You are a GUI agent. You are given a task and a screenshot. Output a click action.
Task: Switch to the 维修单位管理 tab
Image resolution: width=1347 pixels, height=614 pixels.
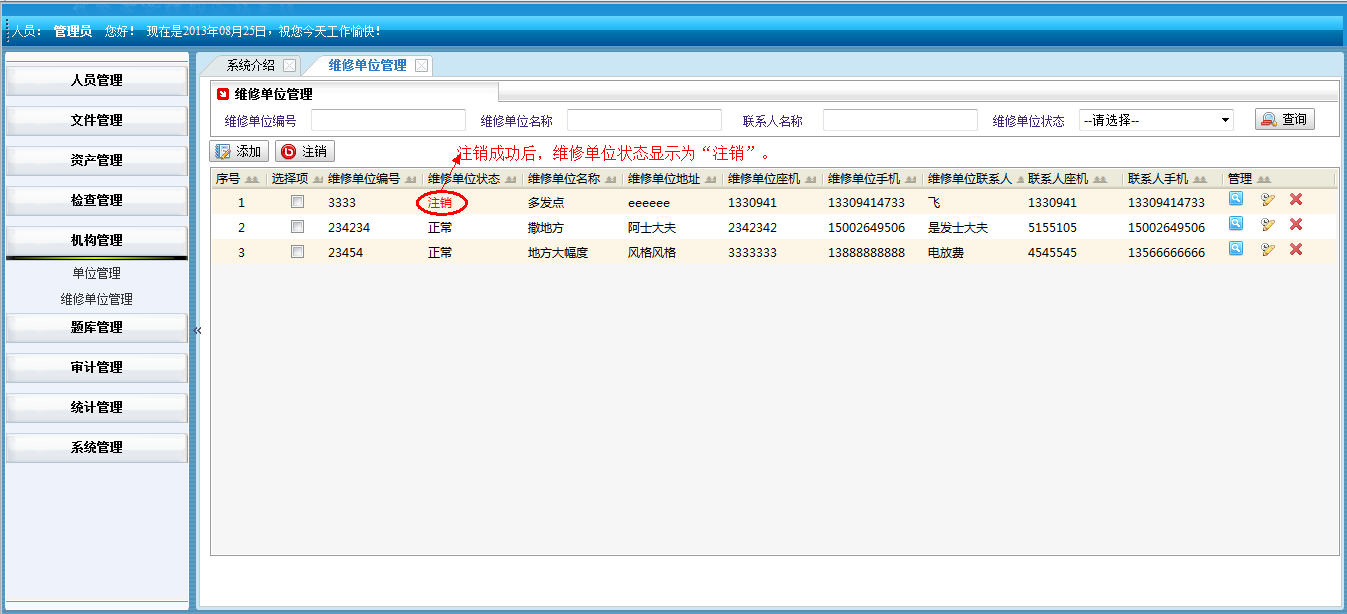[x=367, y=66]
